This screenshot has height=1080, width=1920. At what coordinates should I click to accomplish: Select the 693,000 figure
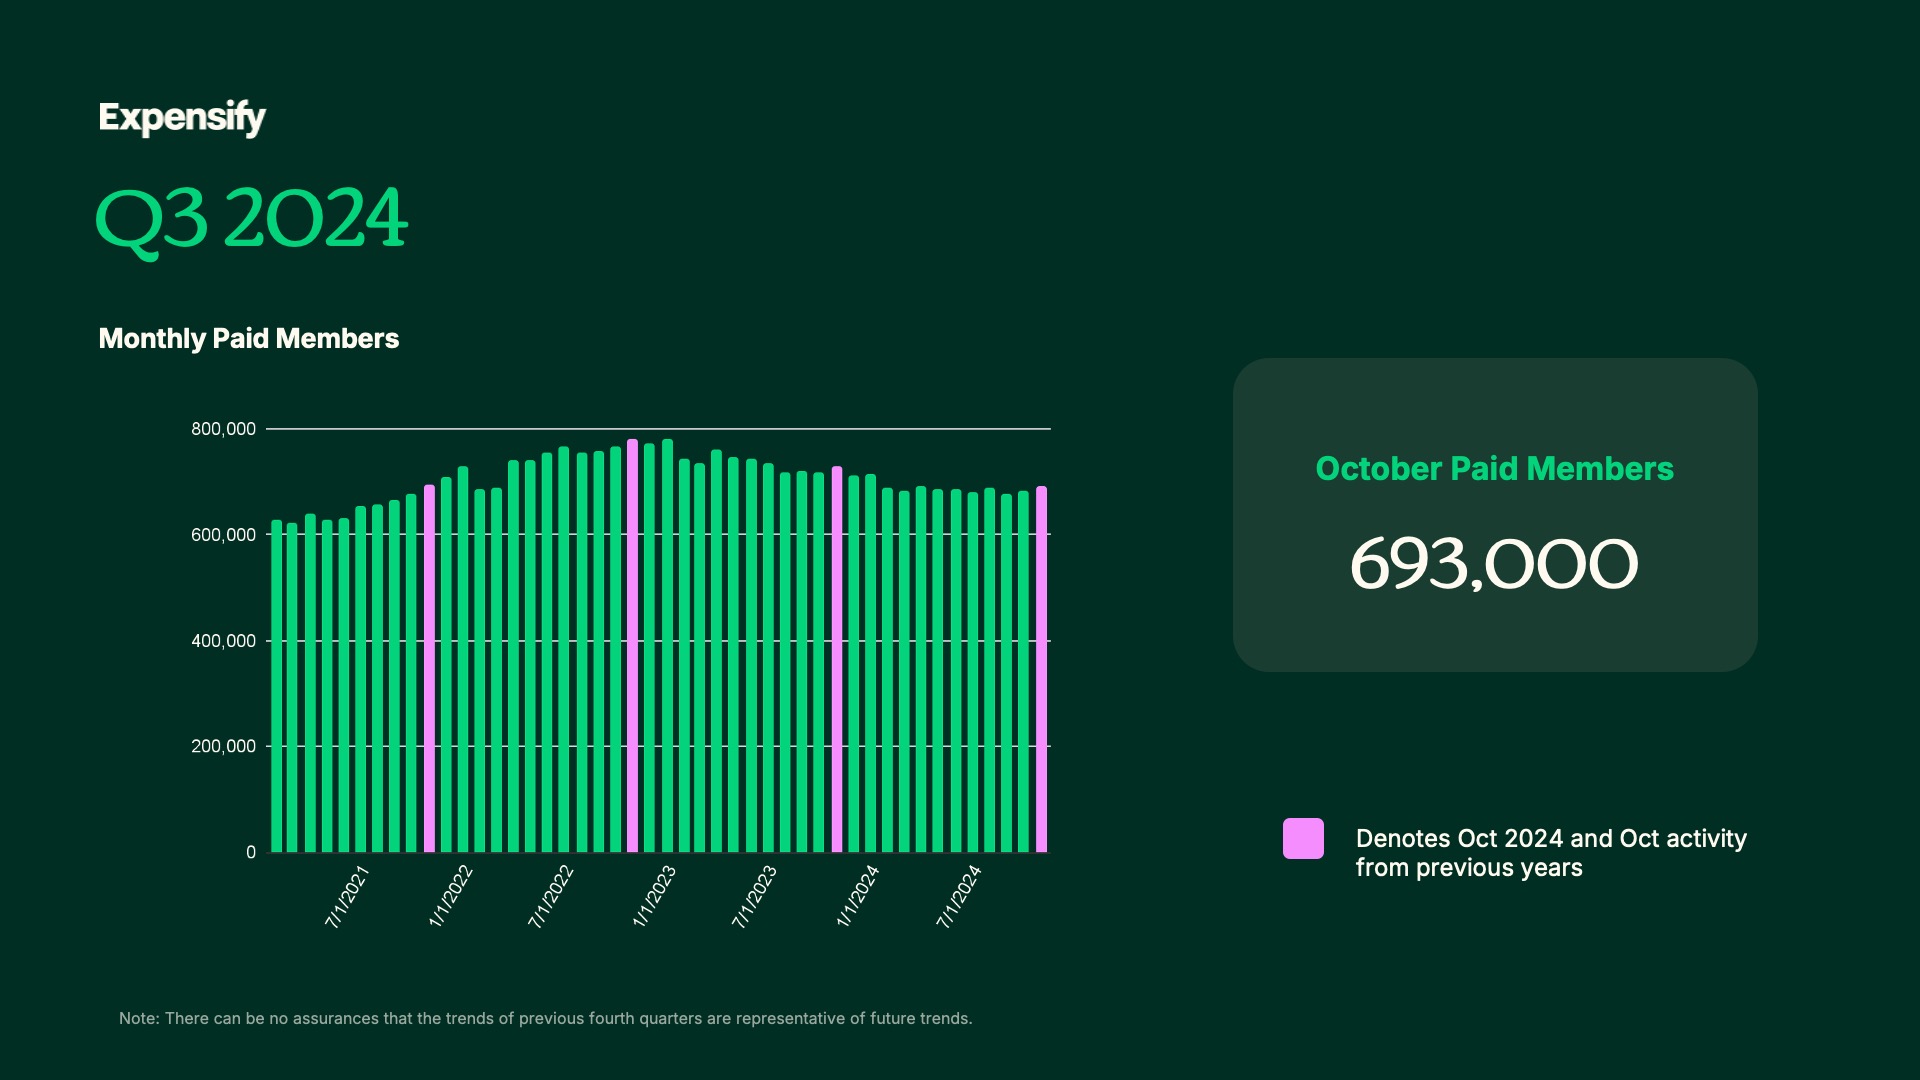tap(1494, 564)
